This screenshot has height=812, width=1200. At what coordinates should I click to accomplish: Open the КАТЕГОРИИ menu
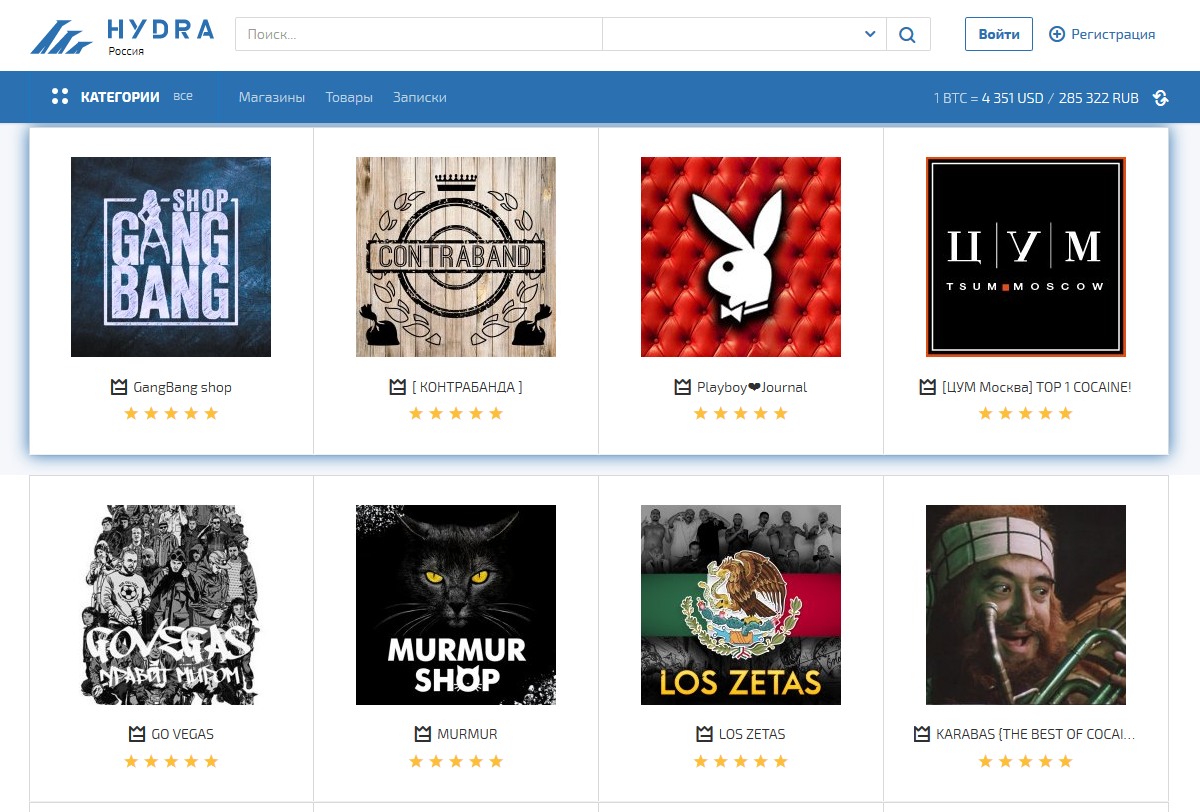click(x=120, y=97)
